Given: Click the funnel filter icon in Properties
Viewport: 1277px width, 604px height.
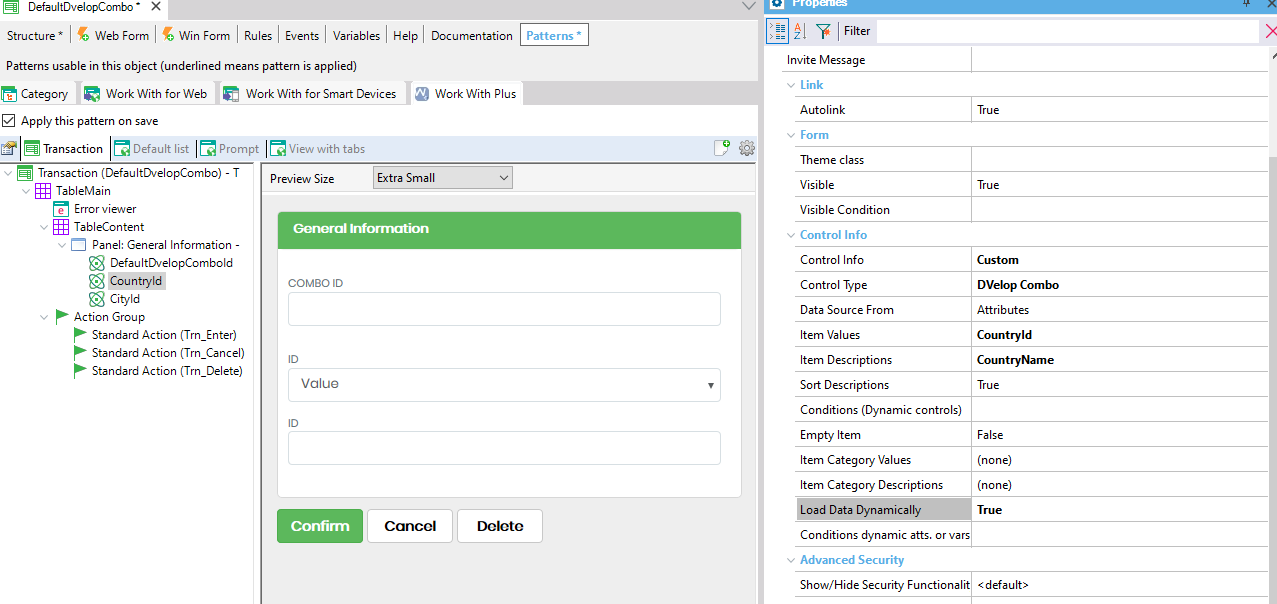Looking at the screenshot, I should coord(822,31).
